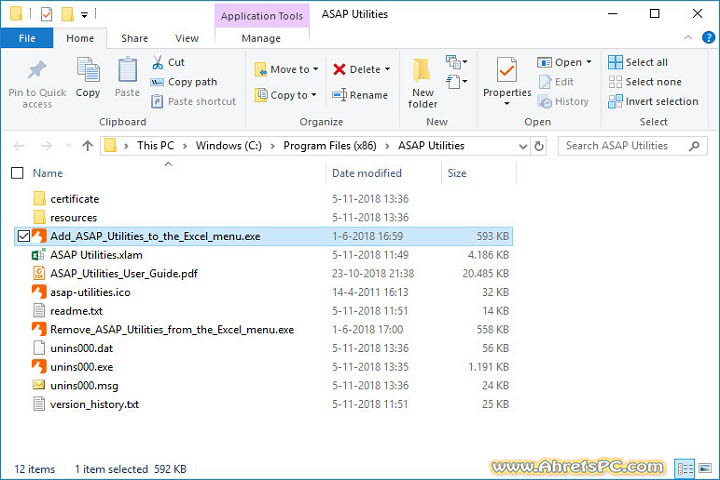The height and width of the screenshot is (480, 720).
Task: Uncheck Add_ASAP_Utilities_to_the_Excel_menu.exe checkbox
Action: (23, 236)
